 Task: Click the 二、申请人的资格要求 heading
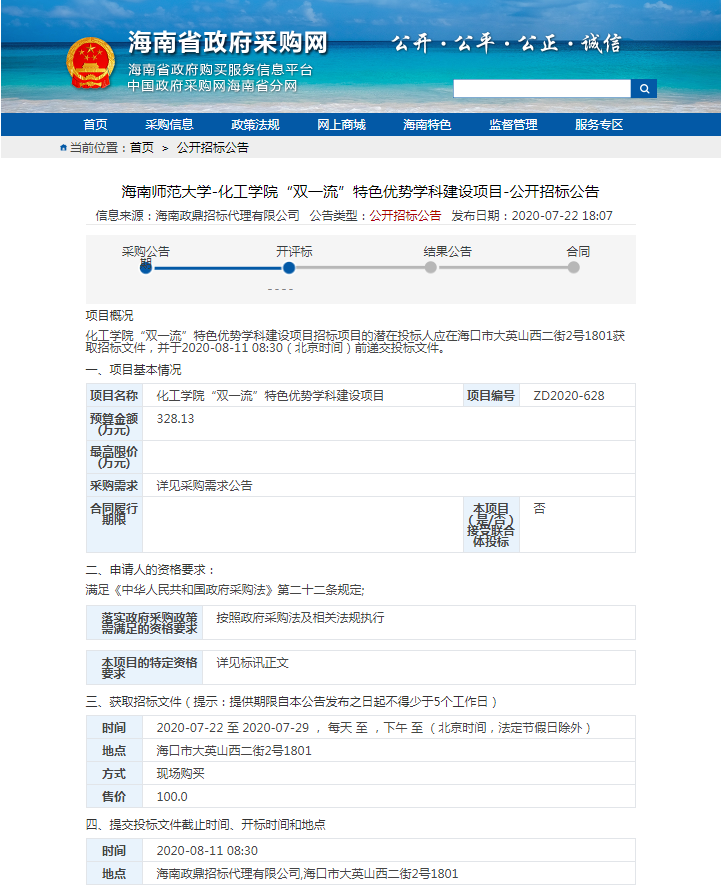pos(150,570)
